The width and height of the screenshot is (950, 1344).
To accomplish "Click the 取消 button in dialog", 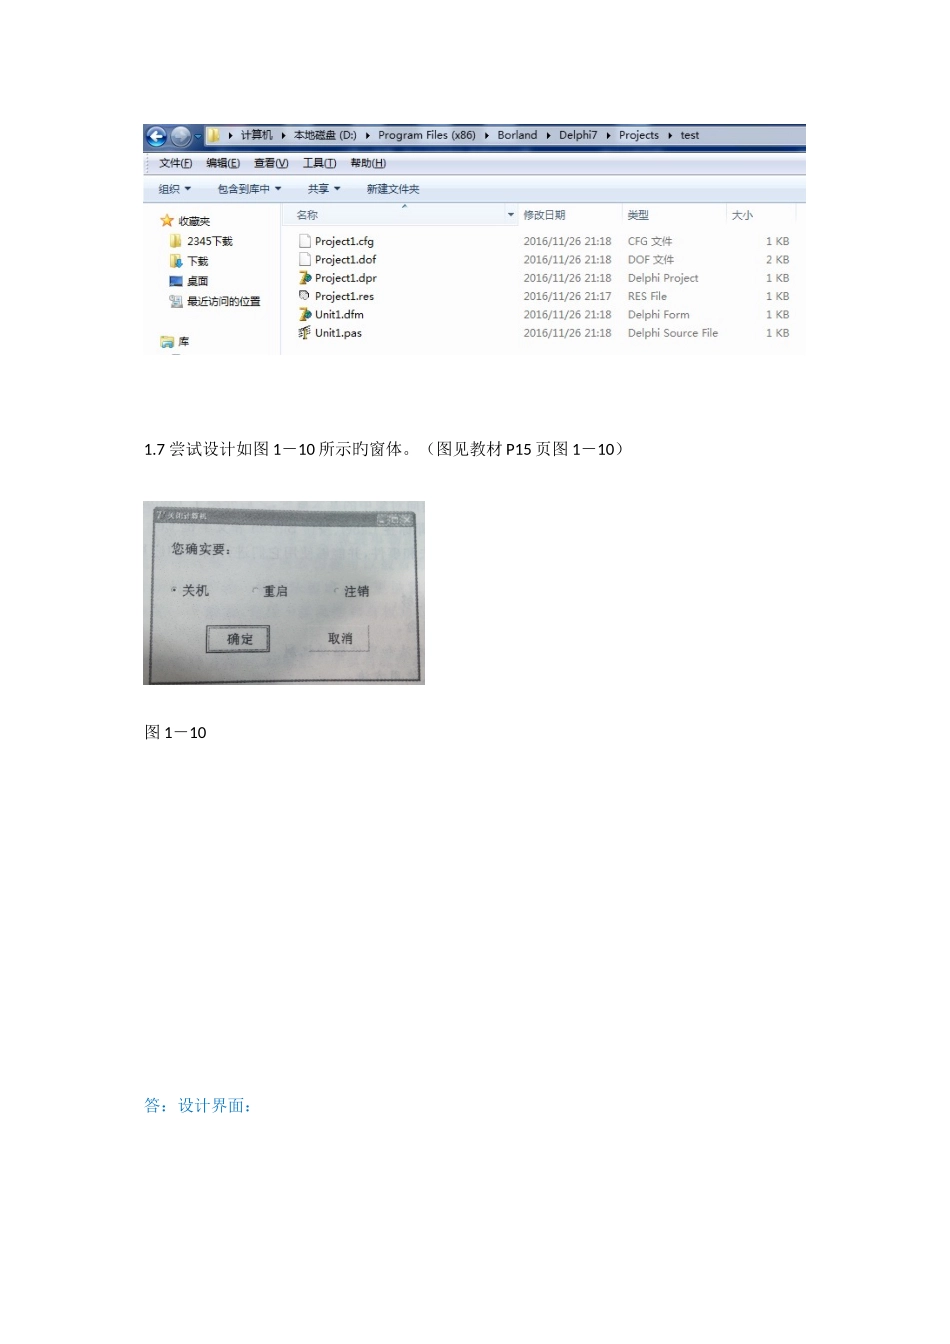I will (x=340, y=638).
